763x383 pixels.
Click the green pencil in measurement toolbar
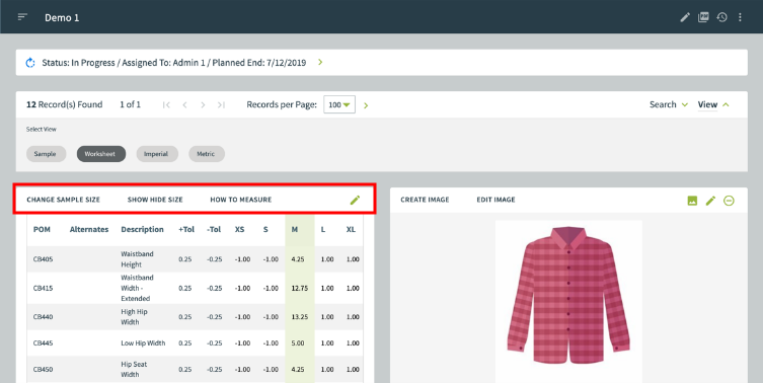(355, 200)
